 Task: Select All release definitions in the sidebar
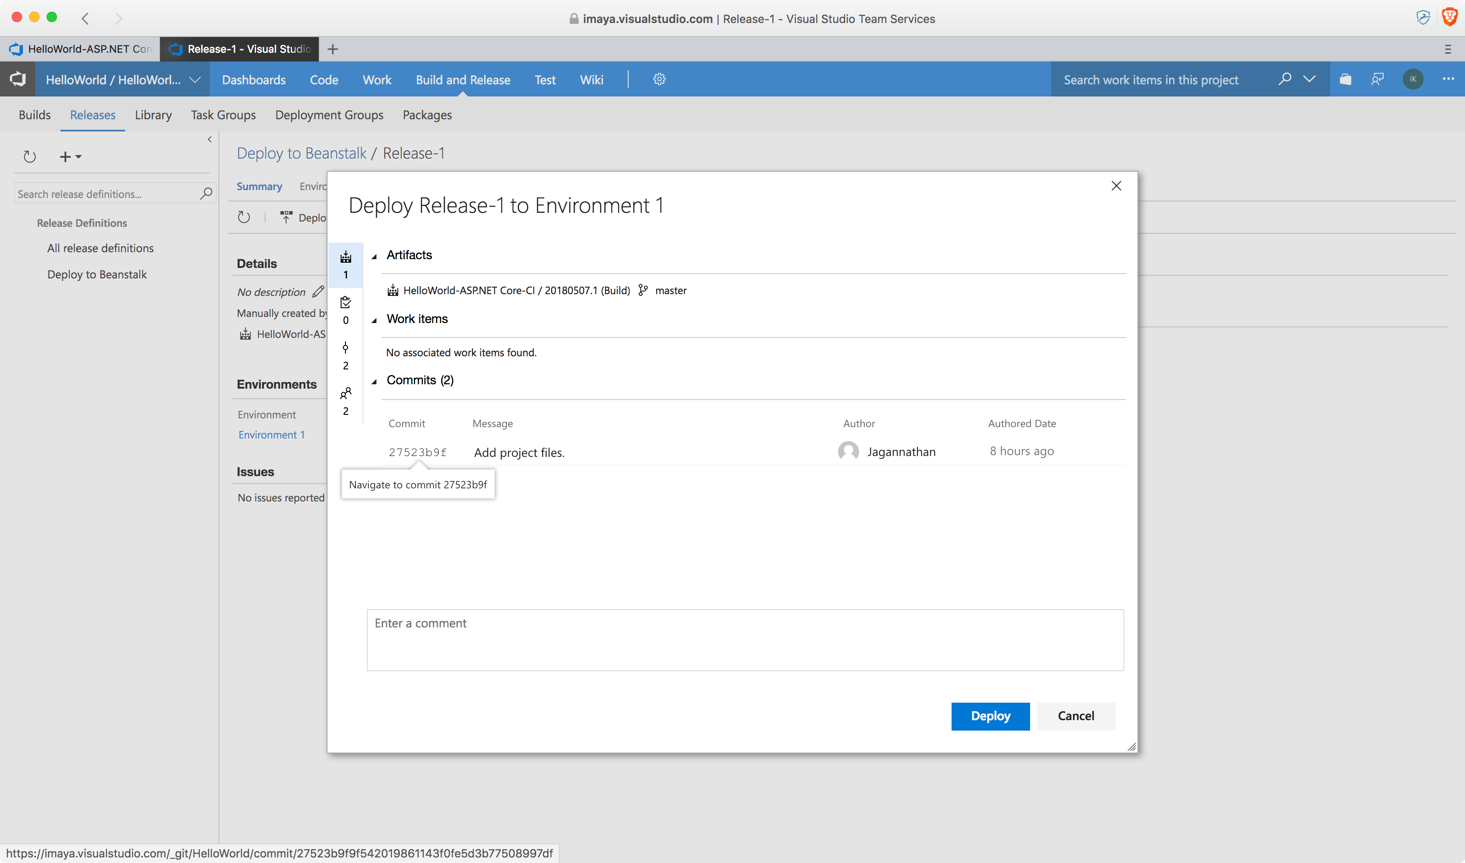click(100, 248)
